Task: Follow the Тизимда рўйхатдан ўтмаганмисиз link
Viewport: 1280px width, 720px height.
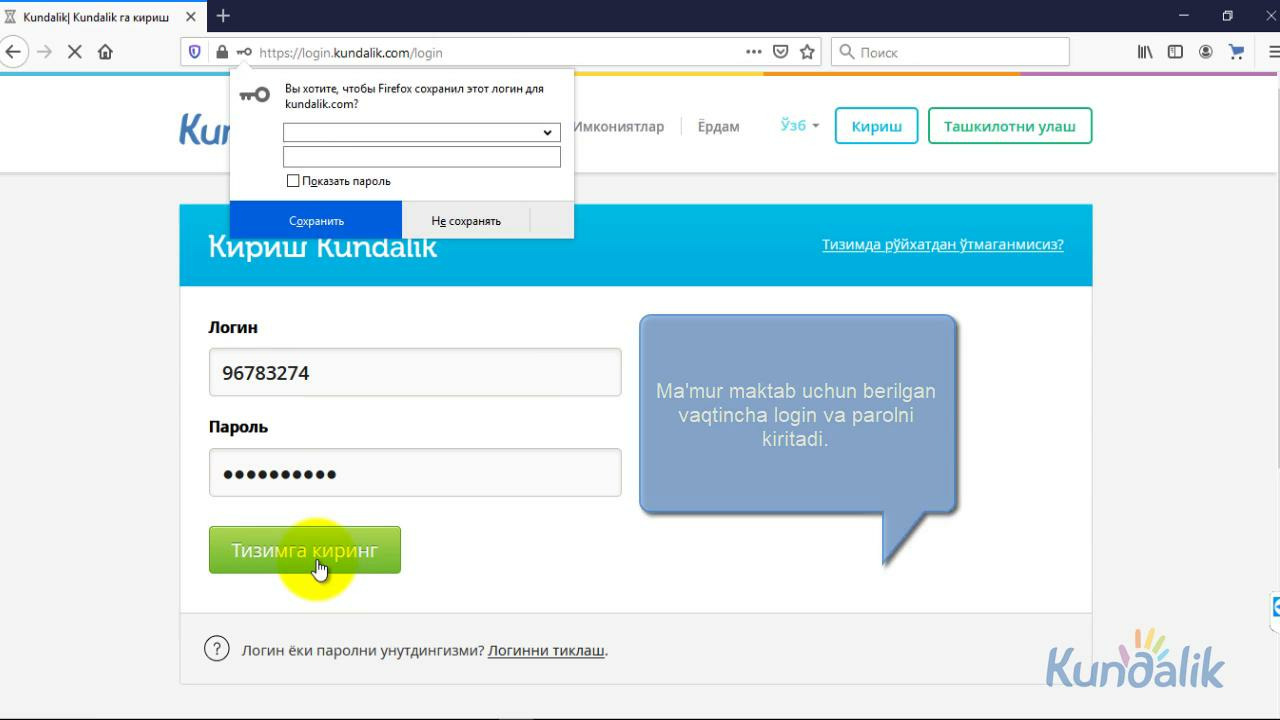Action: [943, 244]
